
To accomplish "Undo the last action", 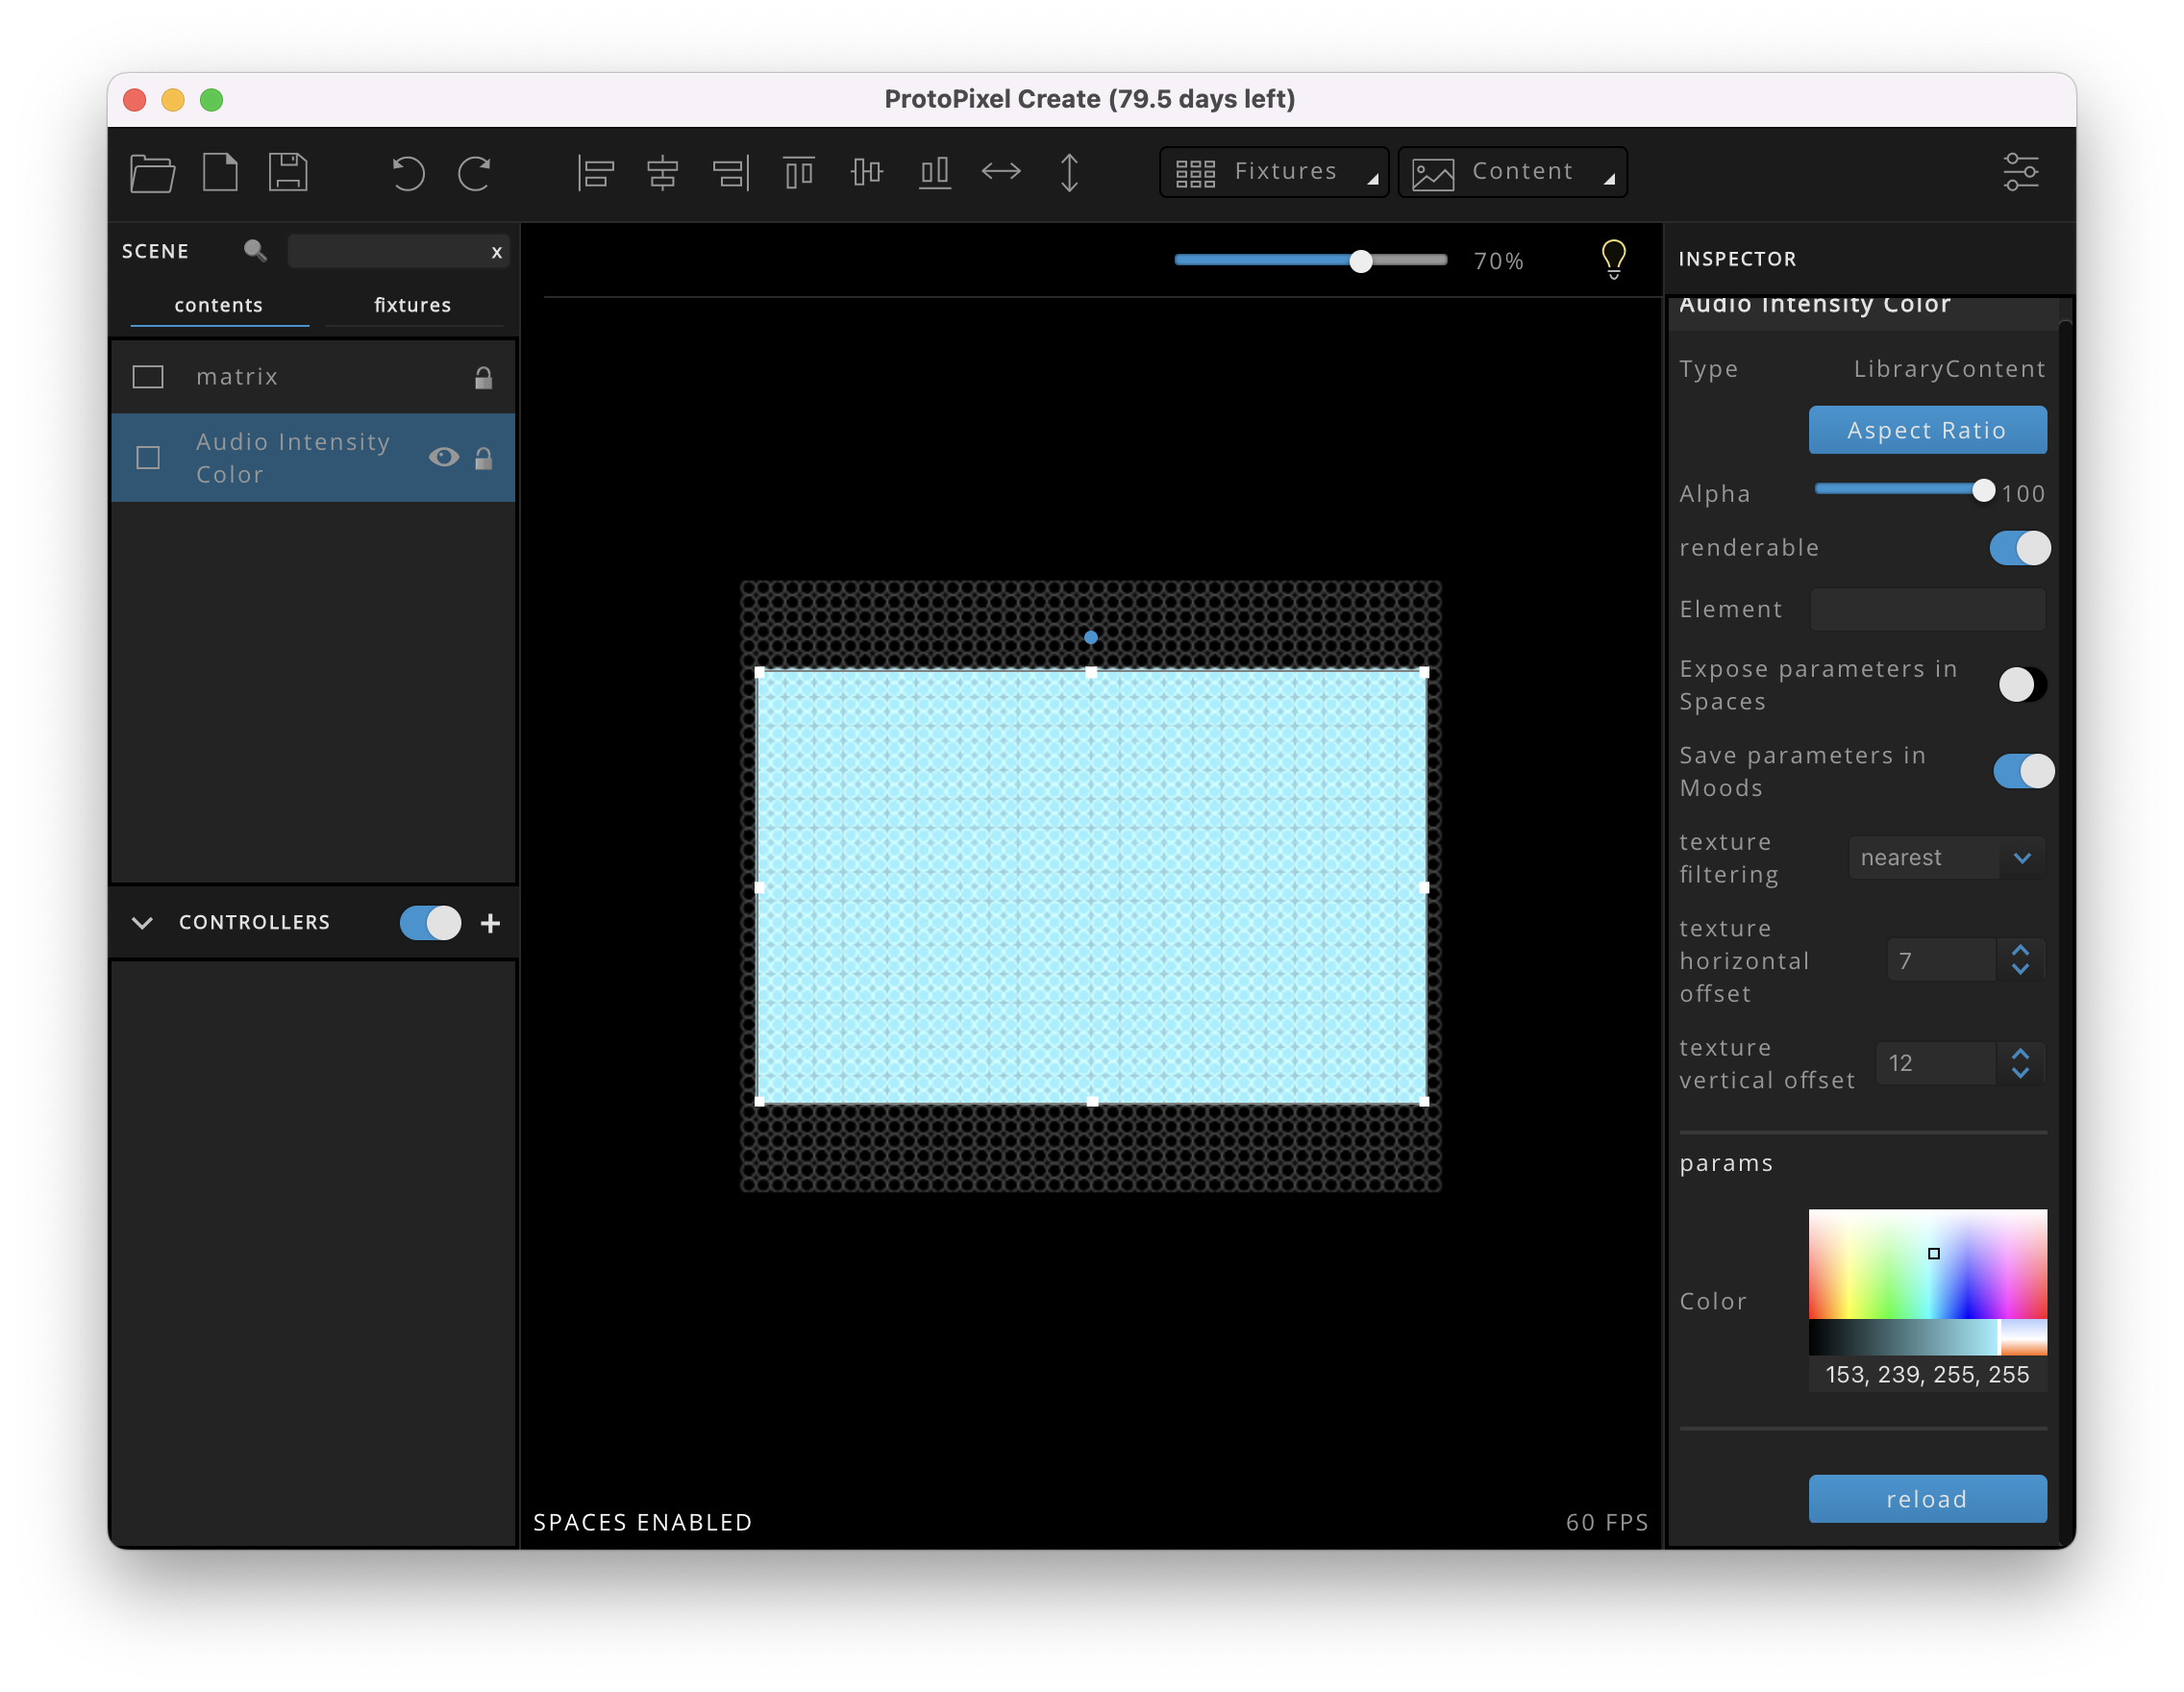I will [x=408, y=173].
